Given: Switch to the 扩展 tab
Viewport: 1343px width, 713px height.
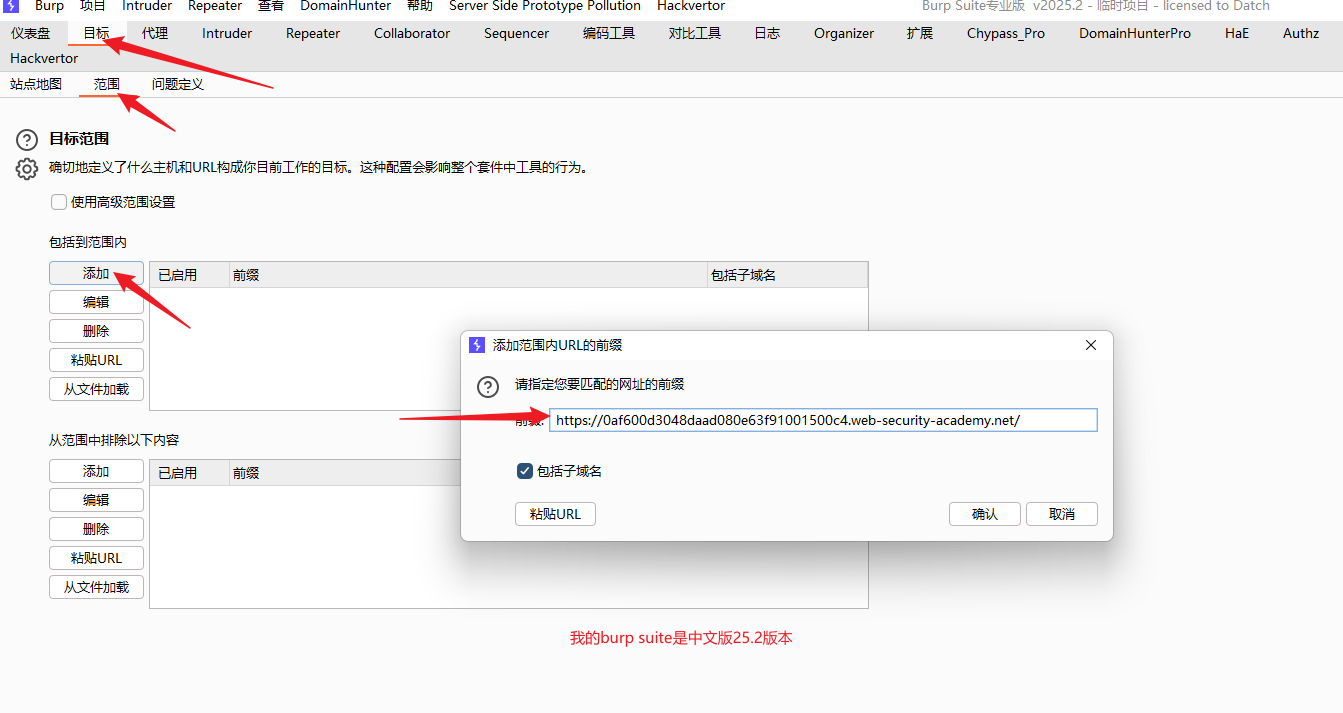Looking at the screenshot, I should [920, 33].
